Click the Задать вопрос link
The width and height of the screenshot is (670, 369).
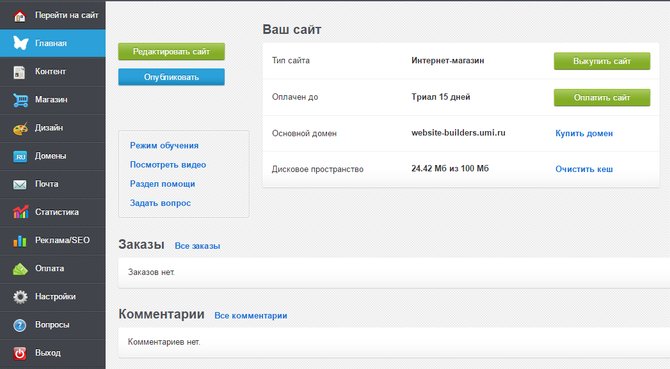(x=160, y=203)
